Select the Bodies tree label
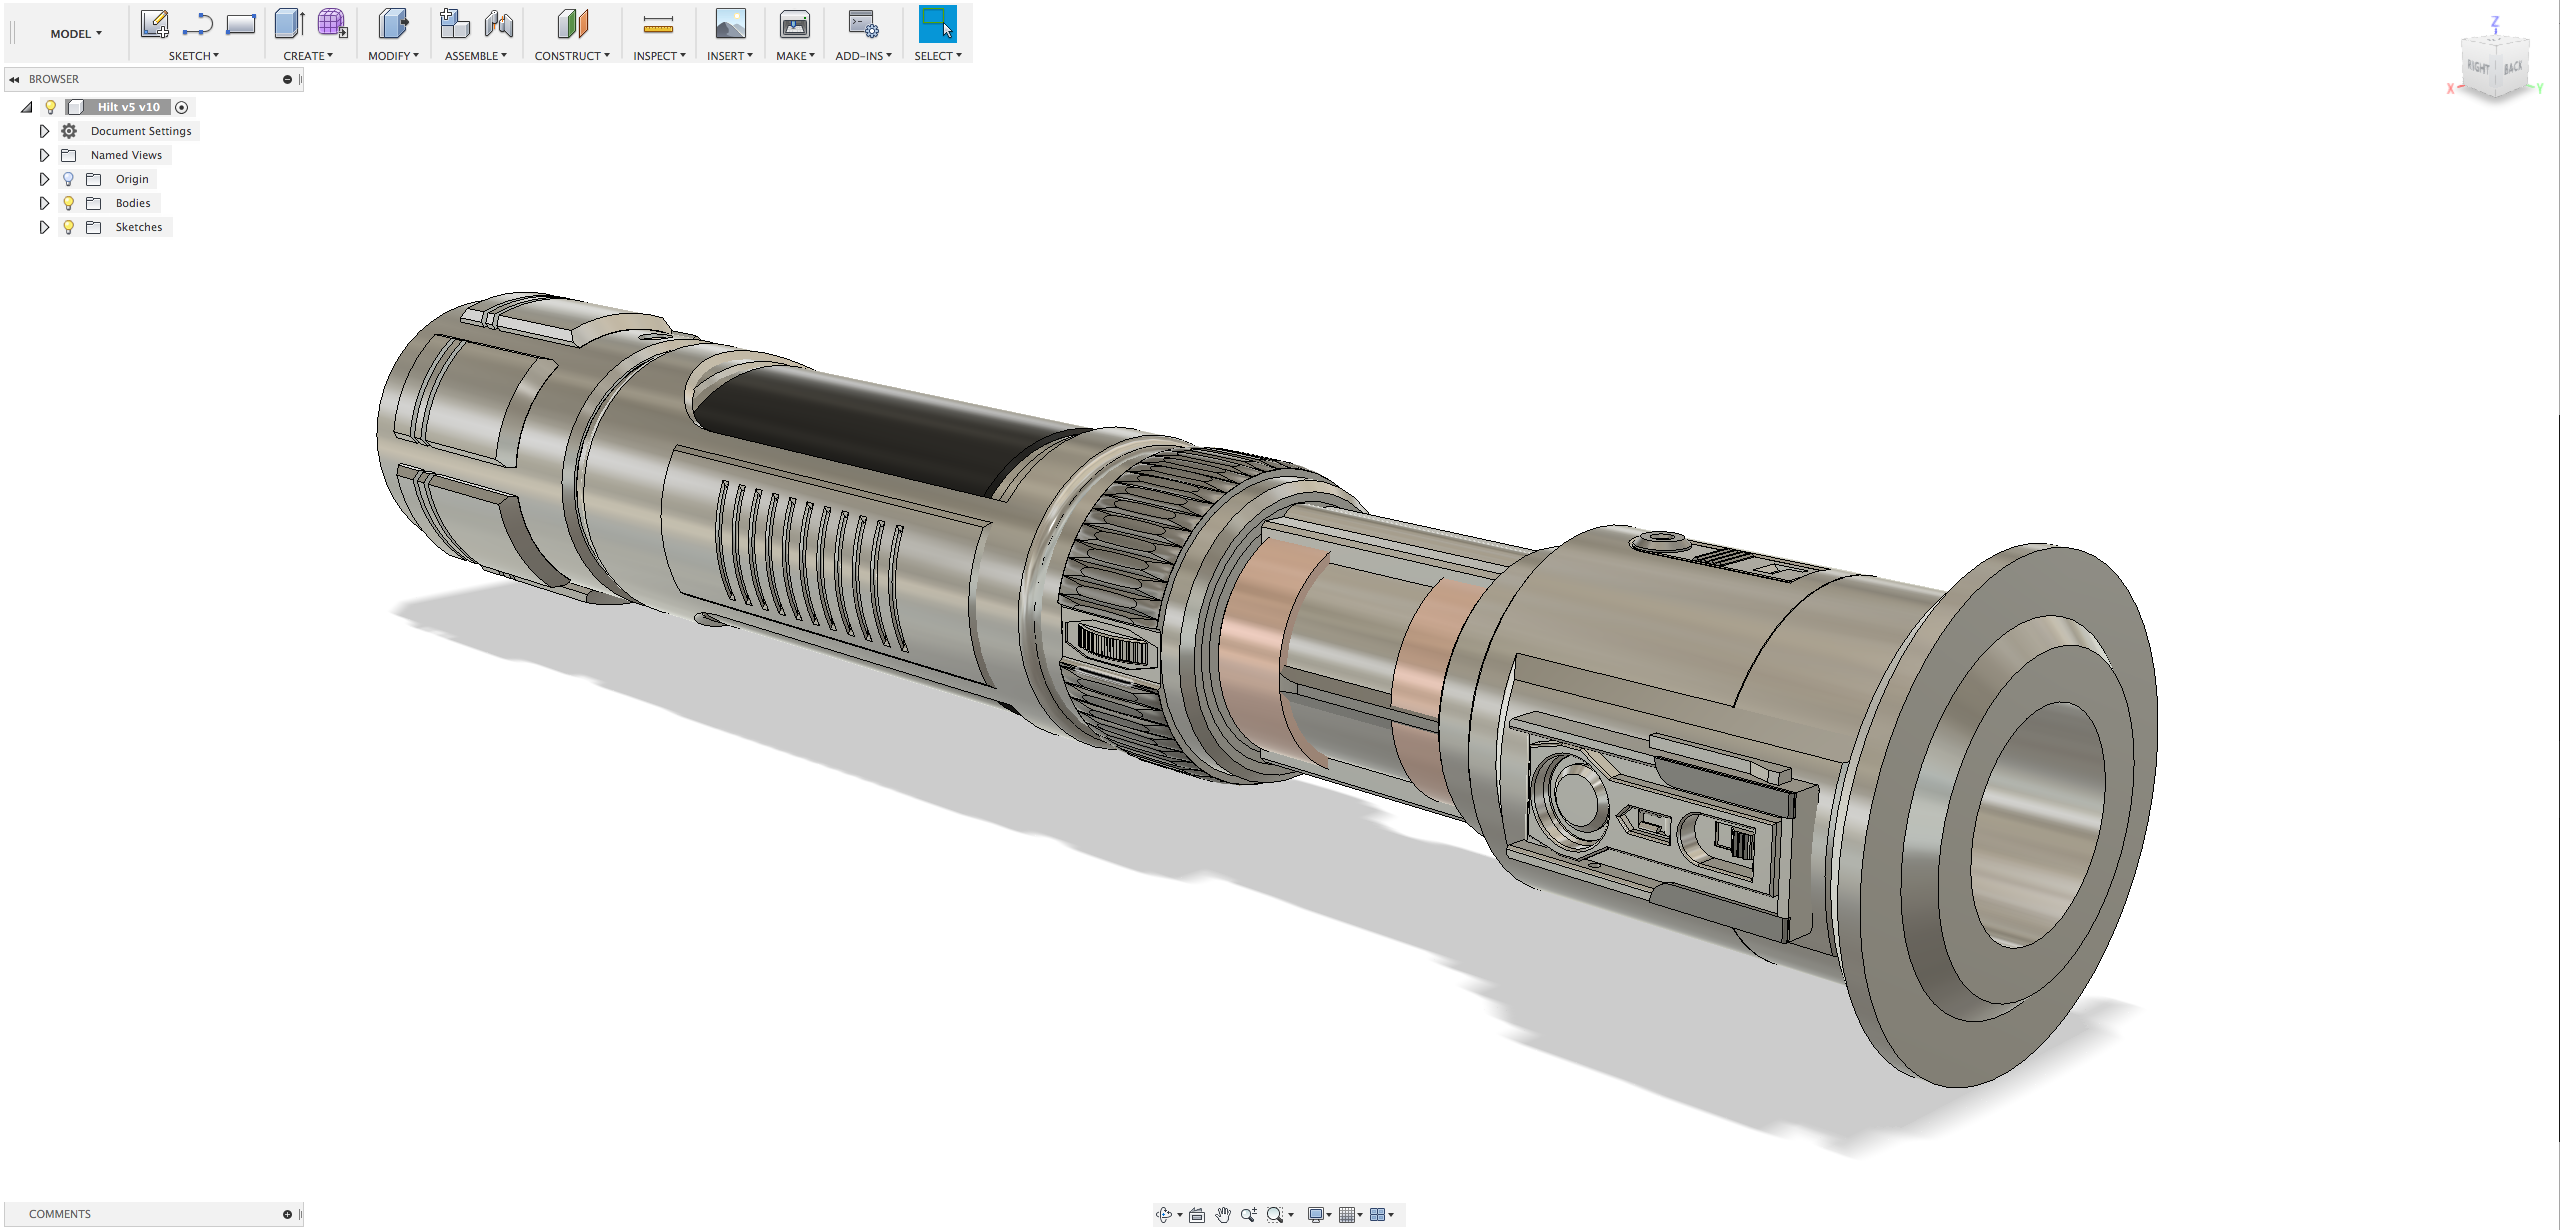 [x=133, y=203]
